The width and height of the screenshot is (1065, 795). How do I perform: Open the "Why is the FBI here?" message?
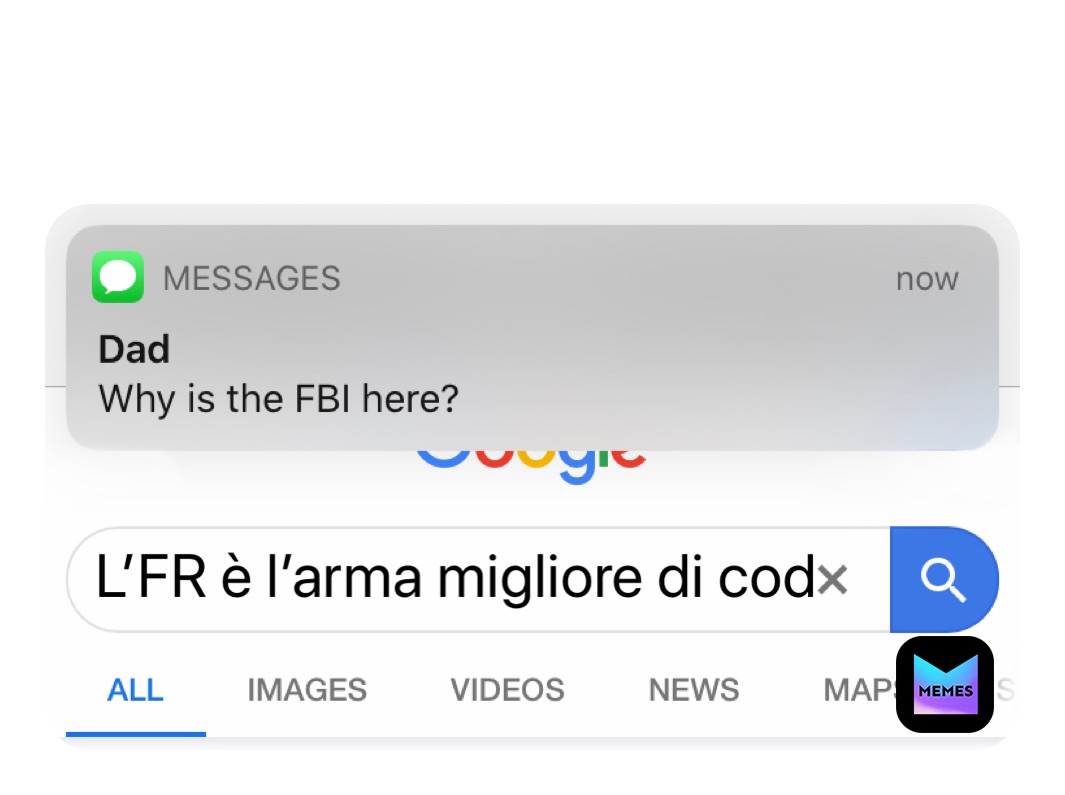pyautogui.click(x=278, y=398)
